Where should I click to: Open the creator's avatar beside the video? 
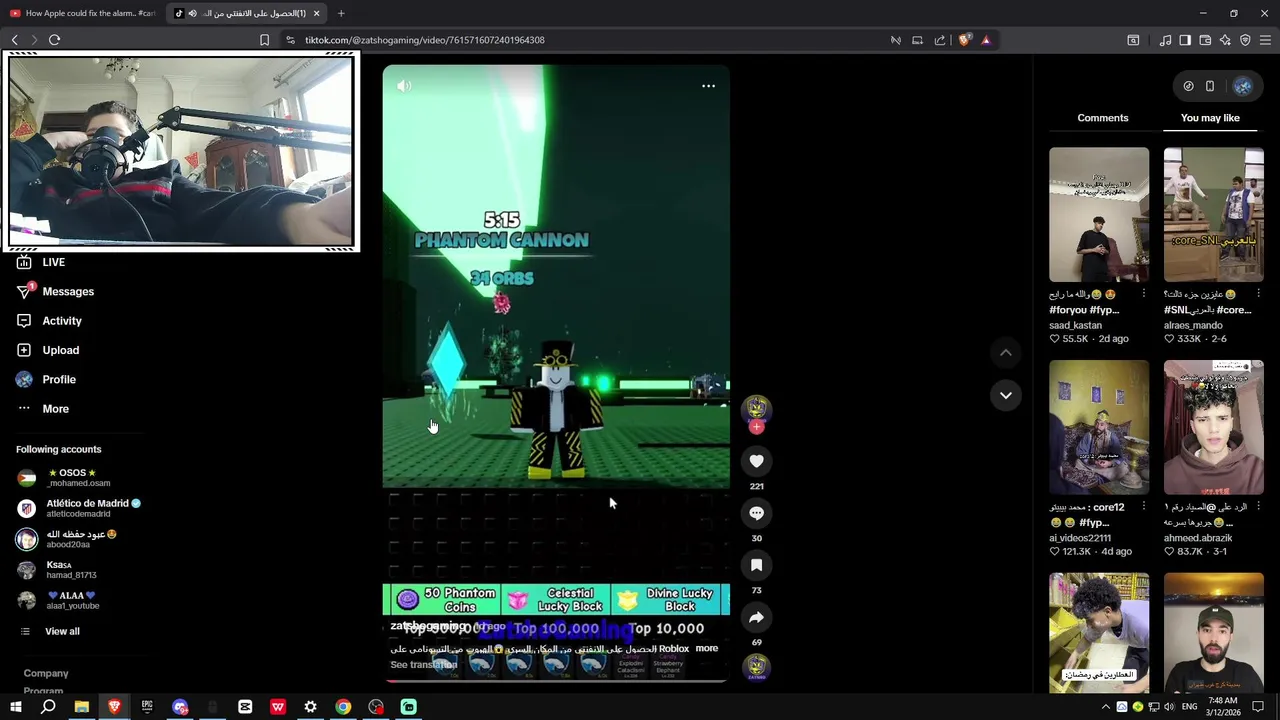756,407
